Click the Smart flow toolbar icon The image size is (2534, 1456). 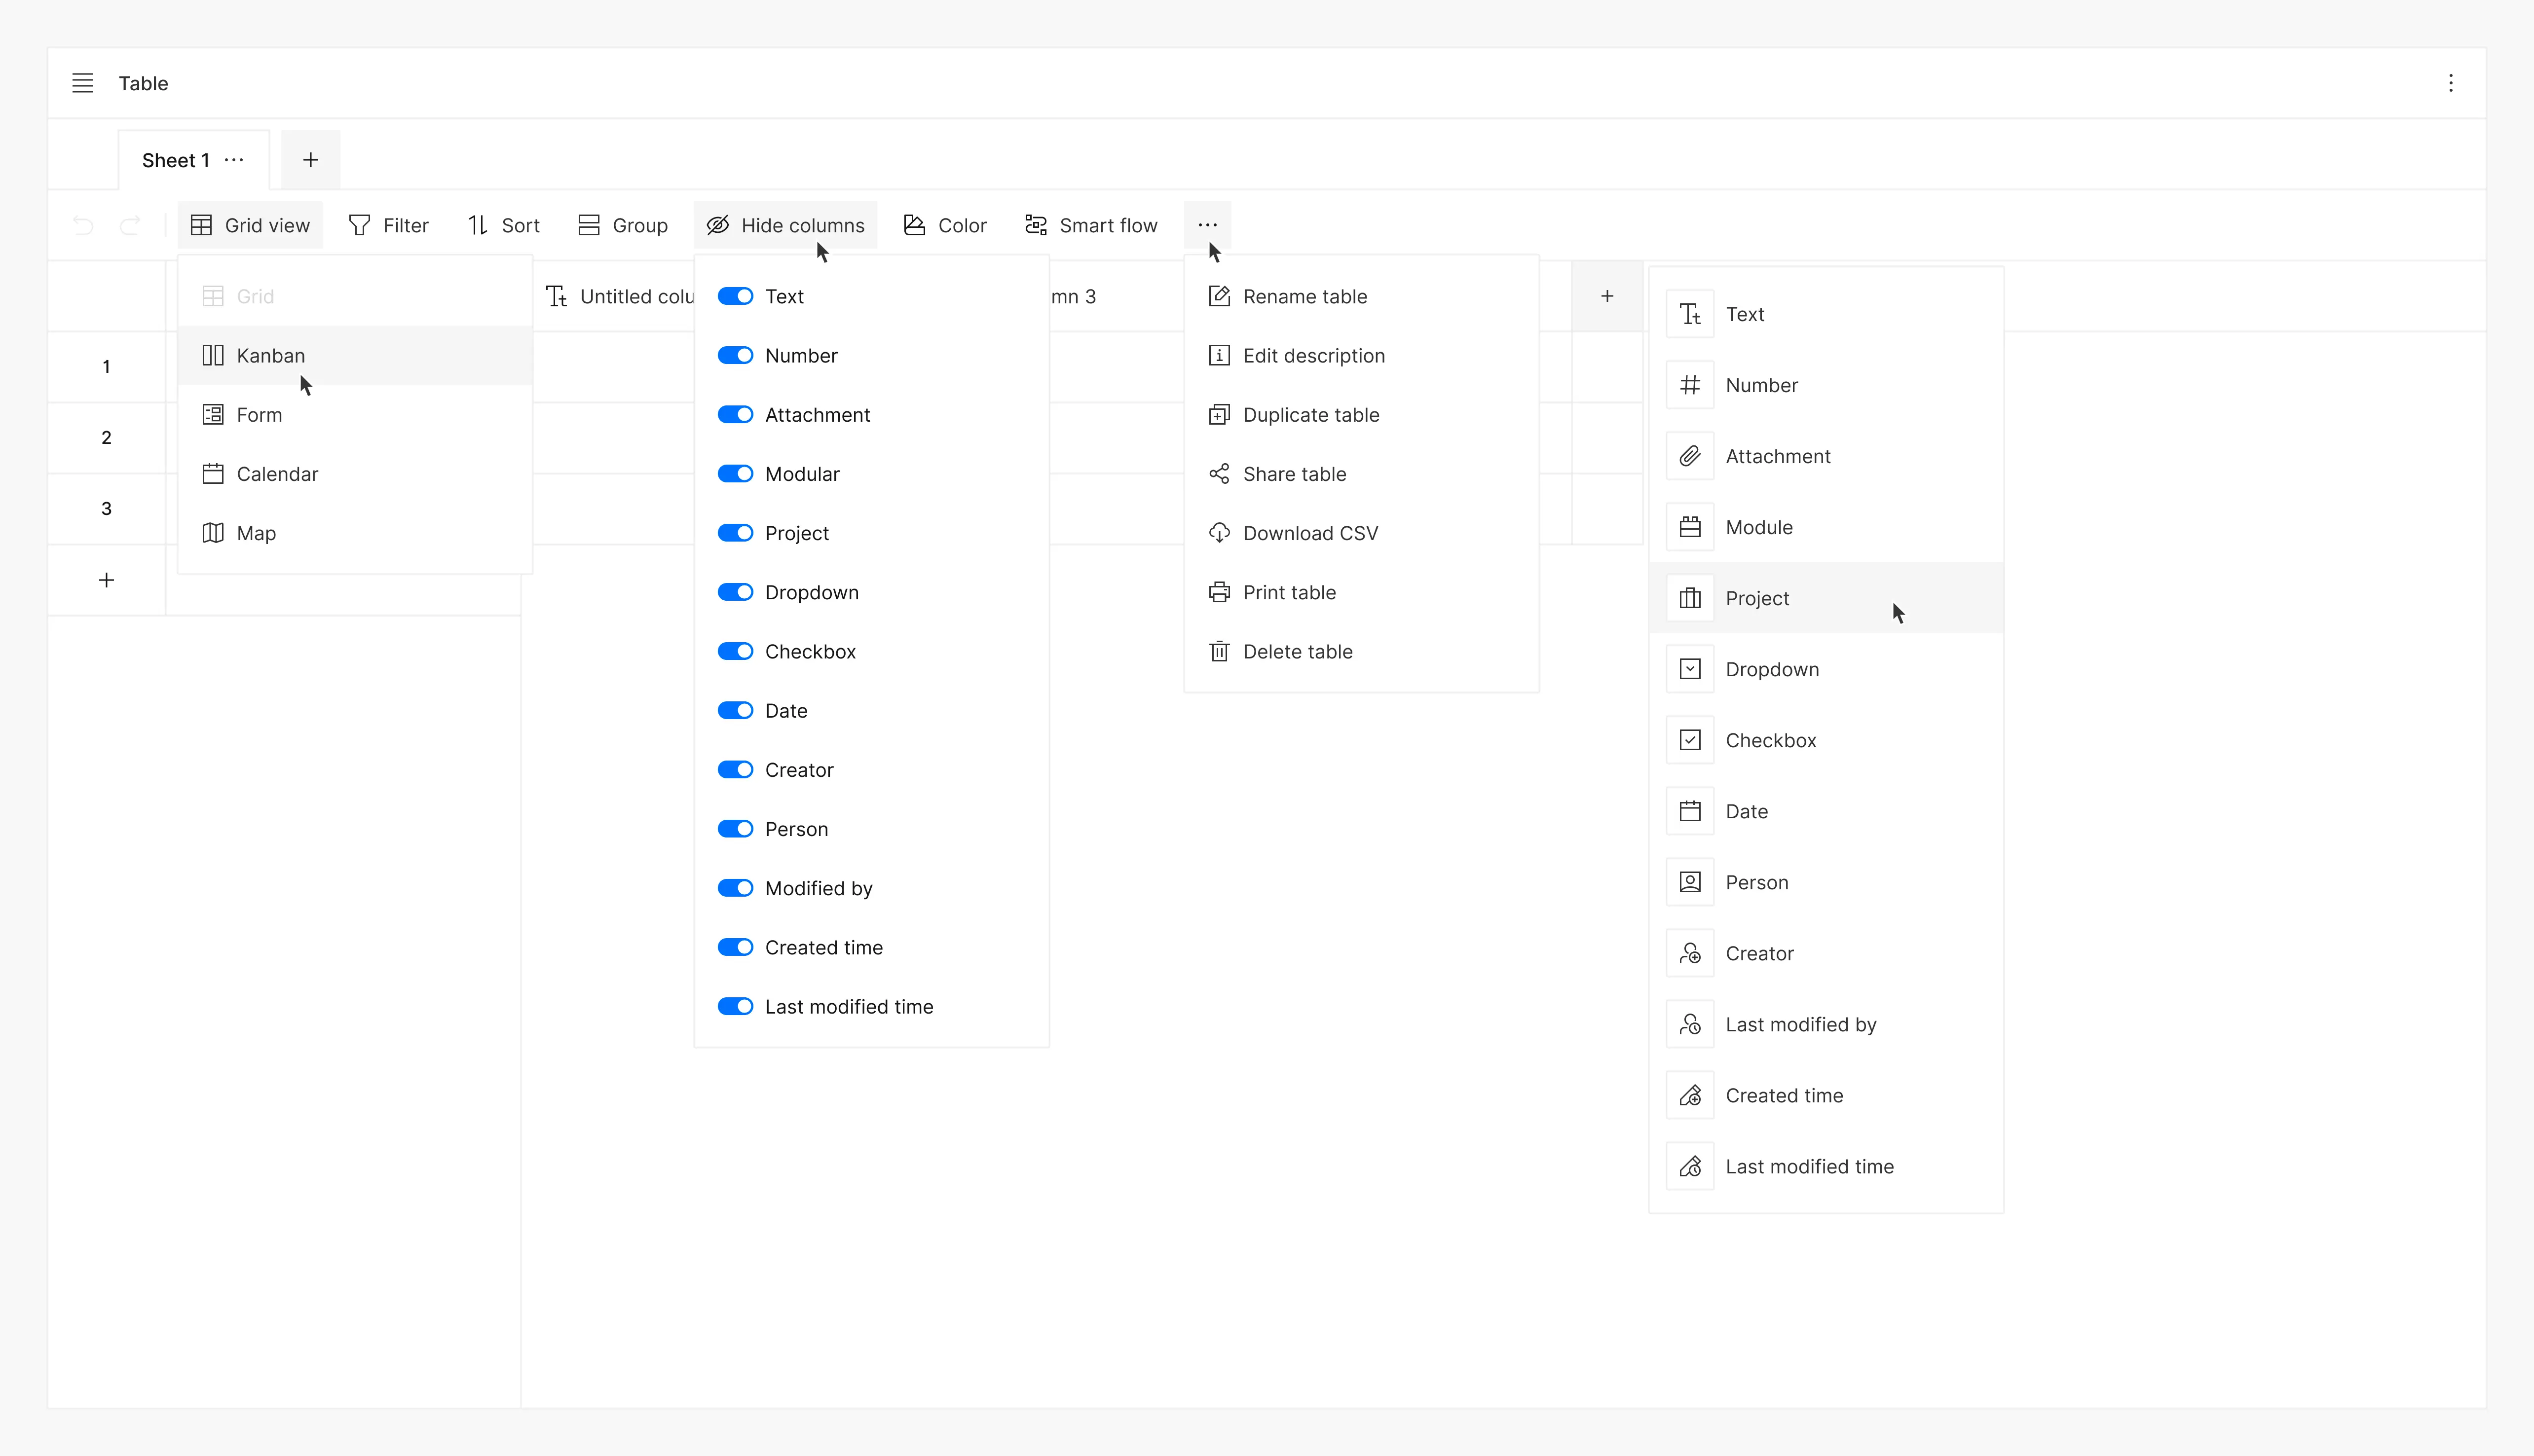pyautogui.click(x=1036, y=225)
